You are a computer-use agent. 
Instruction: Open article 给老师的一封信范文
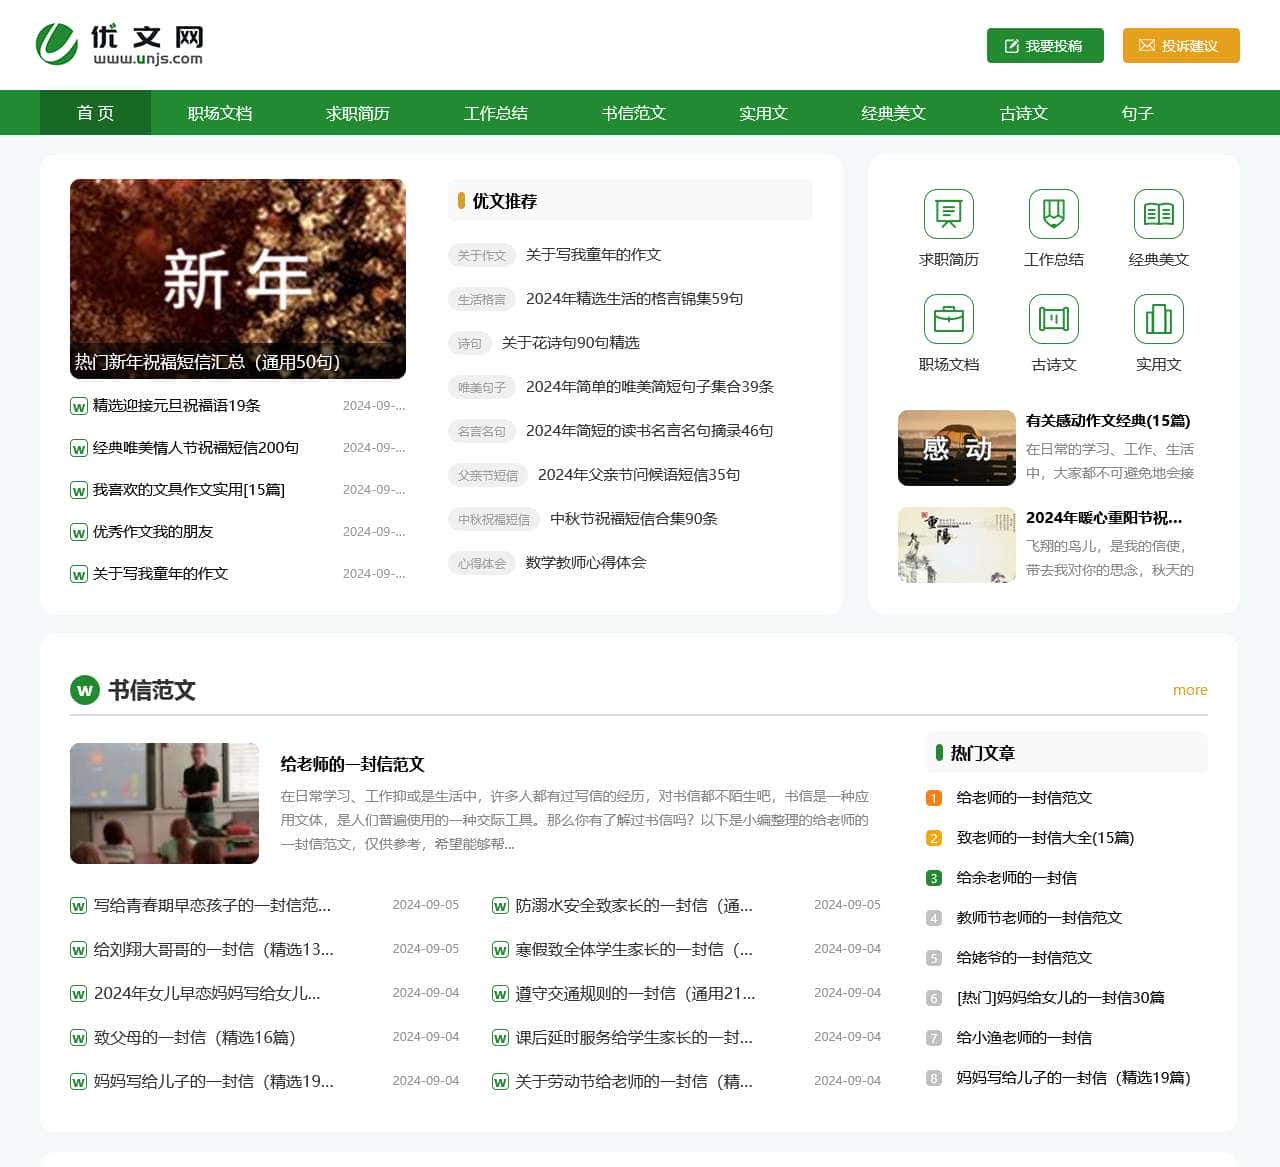[351, 763]
